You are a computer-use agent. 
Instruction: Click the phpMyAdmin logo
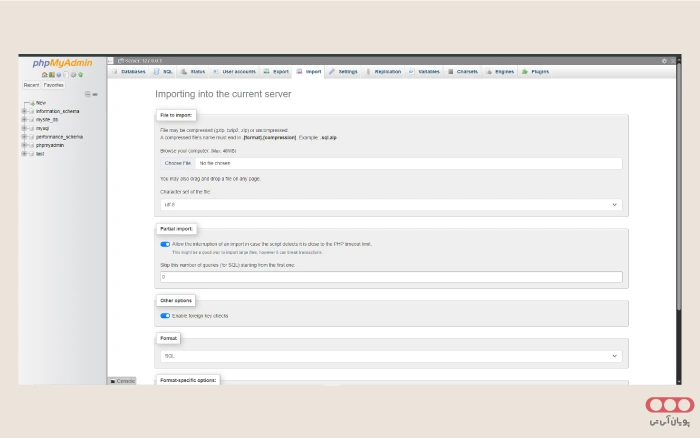click(x=62, y=63)
